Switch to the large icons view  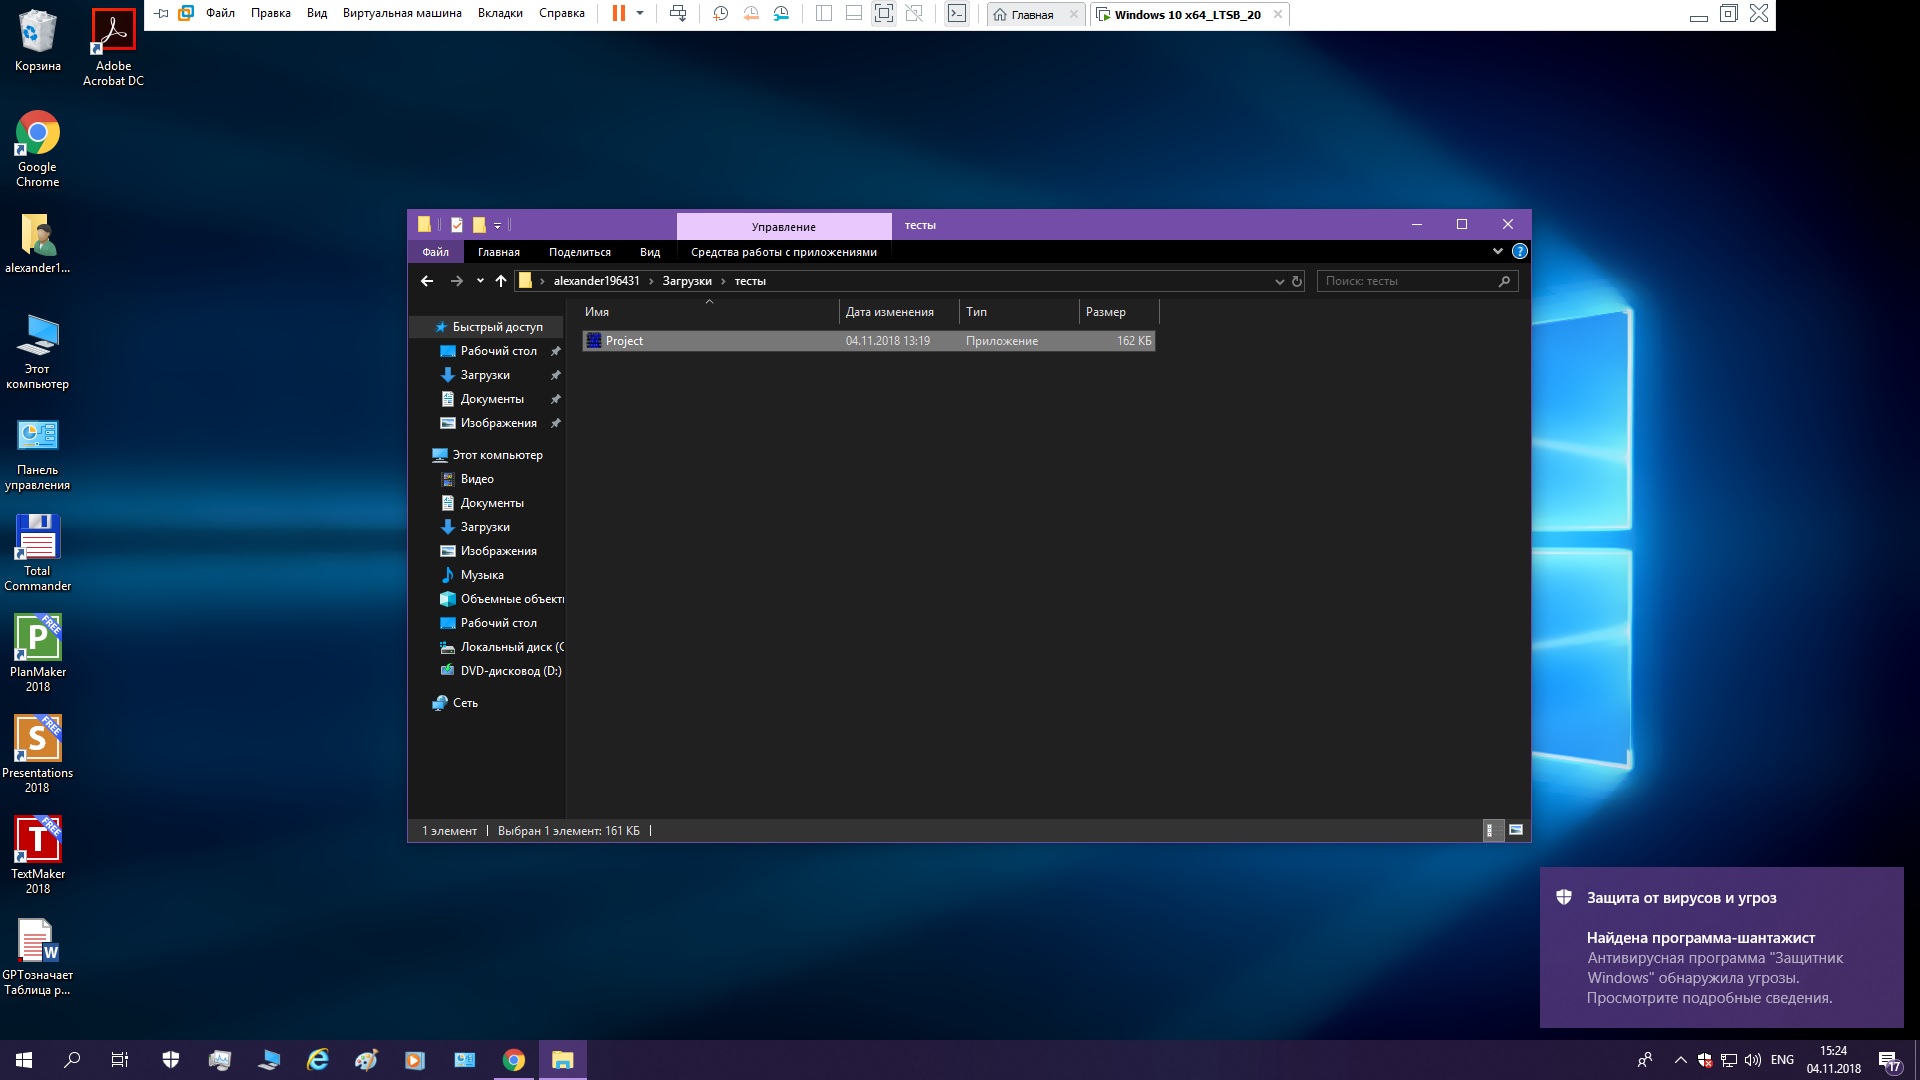coord(1516,830)
